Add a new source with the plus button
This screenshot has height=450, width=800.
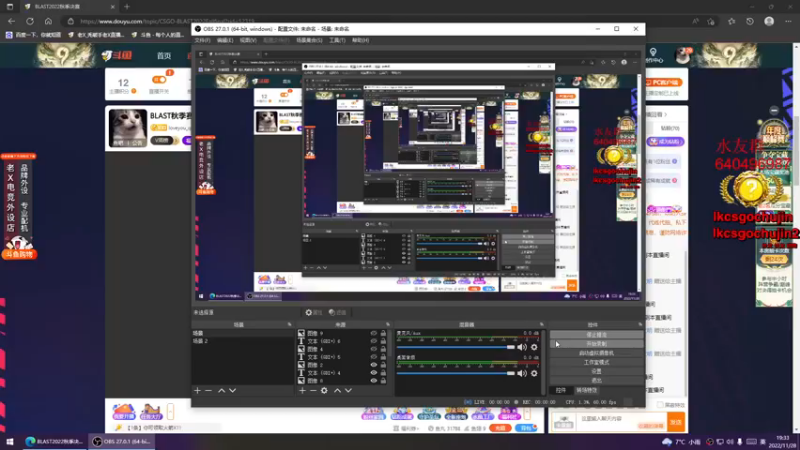pyautogui.click(x=302, y=390)
